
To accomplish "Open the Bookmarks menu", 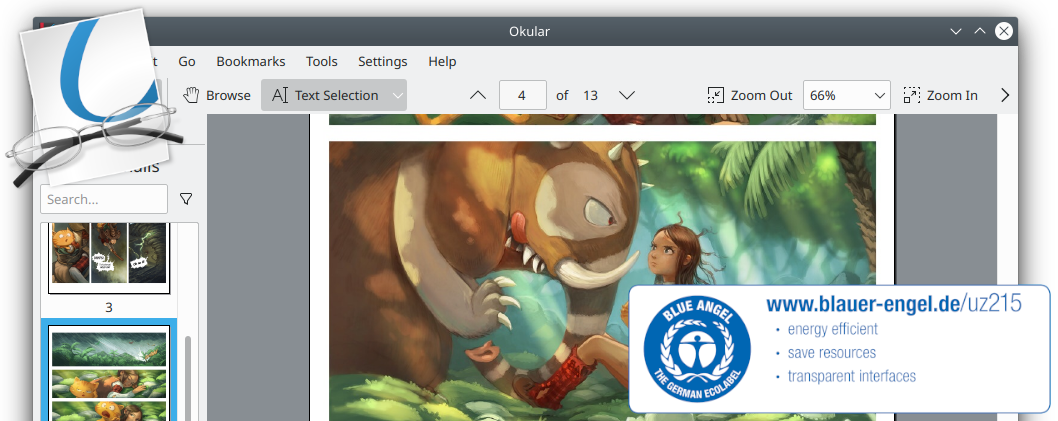I will [250, 61].
